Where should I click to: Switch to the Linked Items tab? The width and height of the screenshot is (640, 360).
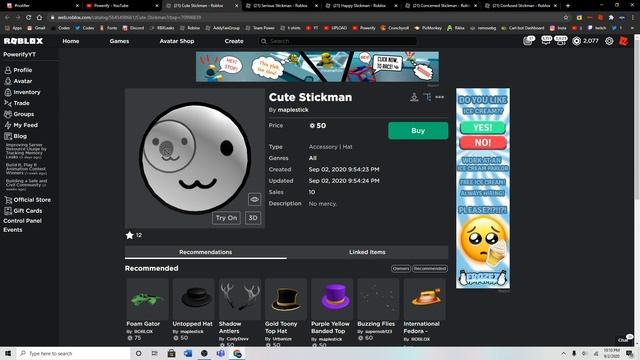[x=367, y=252]
